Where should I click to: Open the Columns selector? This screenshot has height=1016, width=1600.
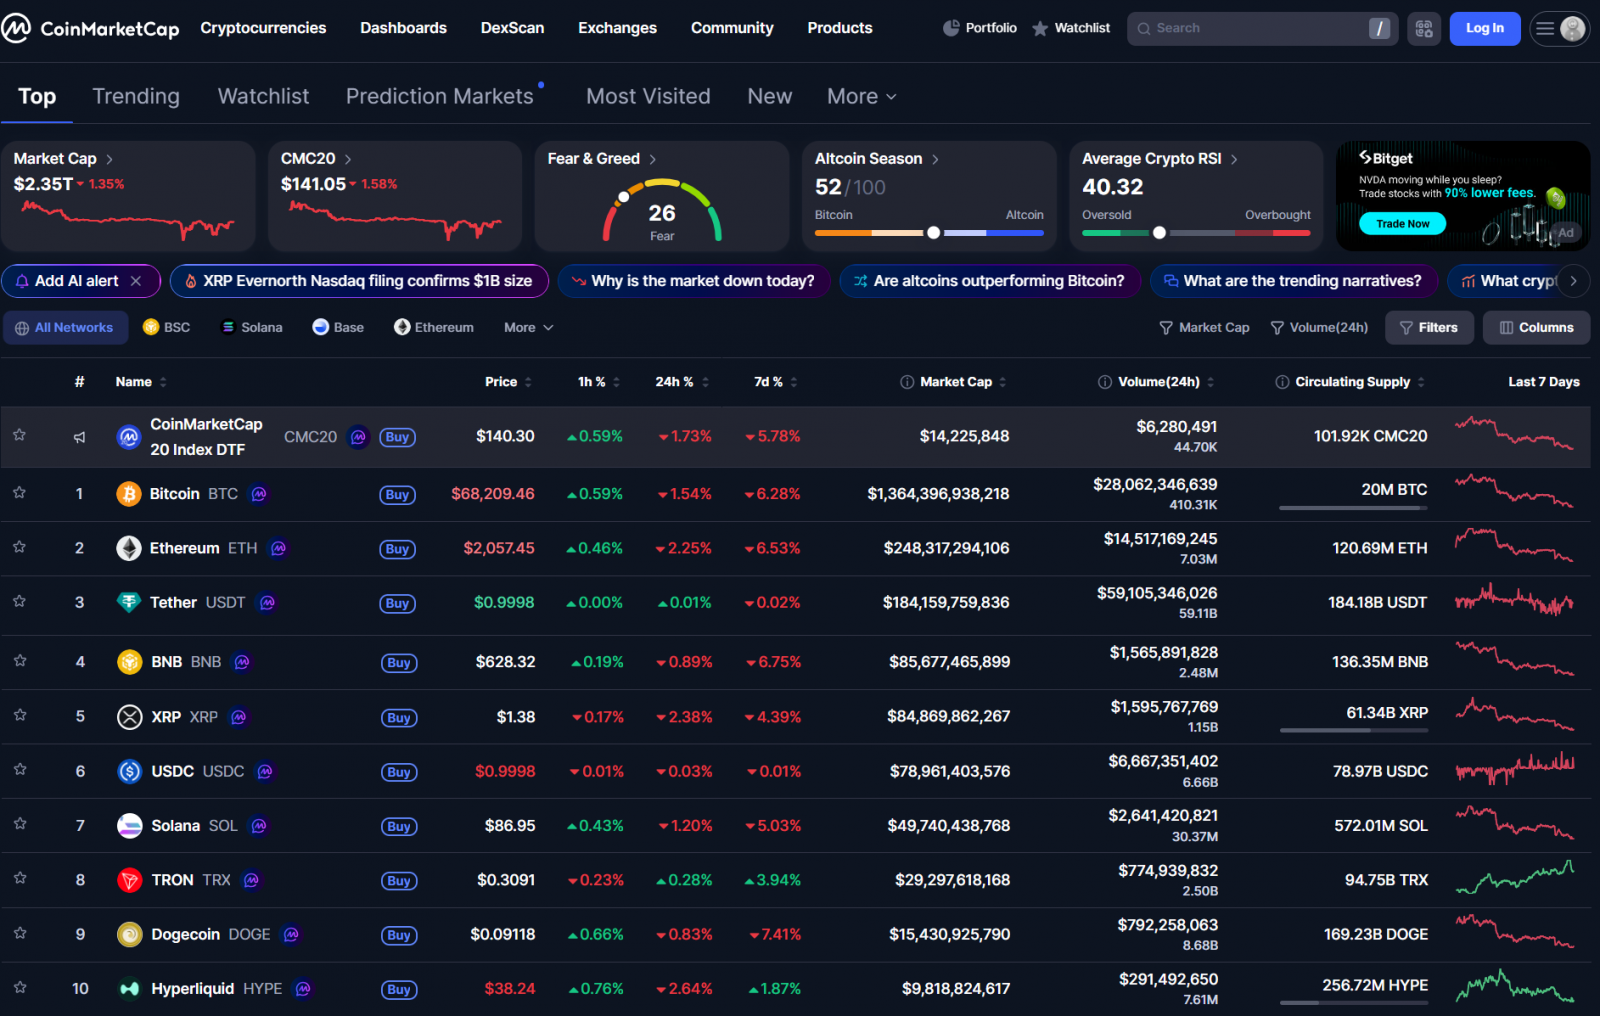click(x=1536, y=327)
